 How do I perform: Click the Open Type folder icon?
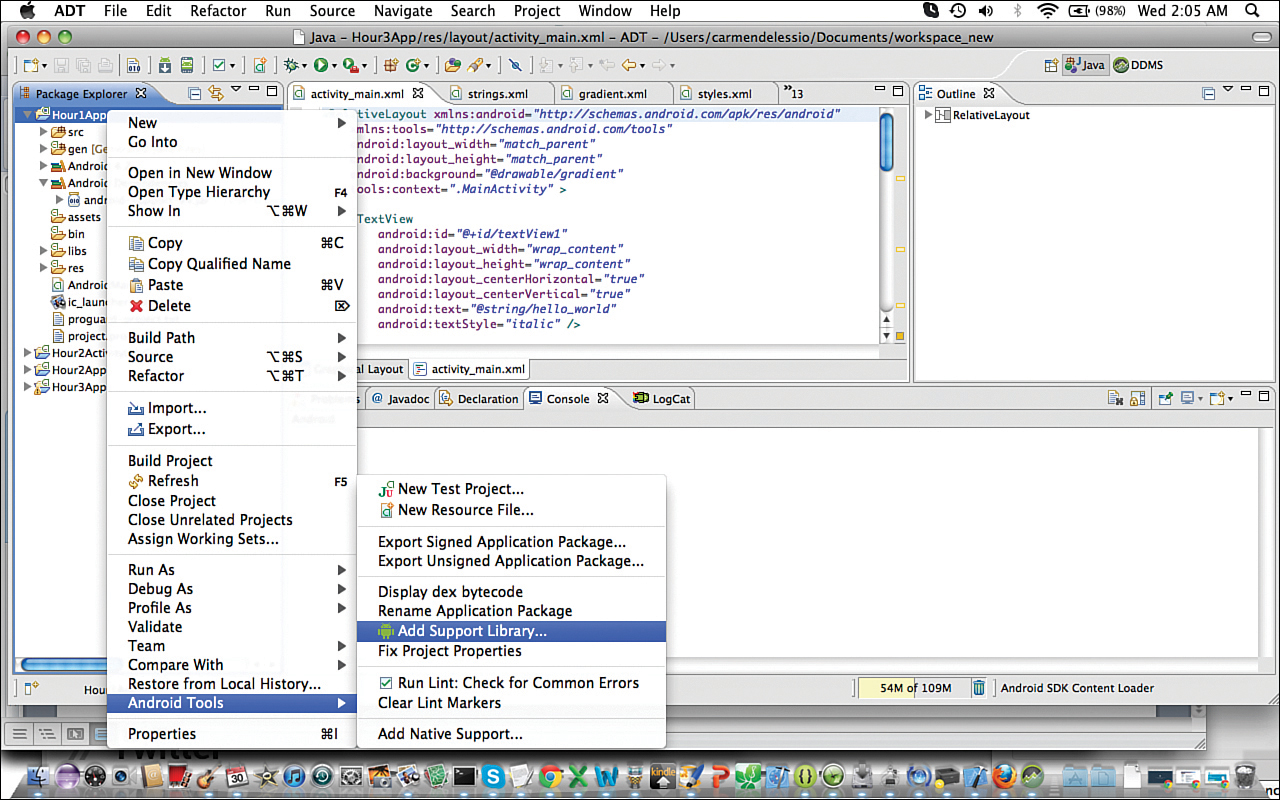point(453,65)
